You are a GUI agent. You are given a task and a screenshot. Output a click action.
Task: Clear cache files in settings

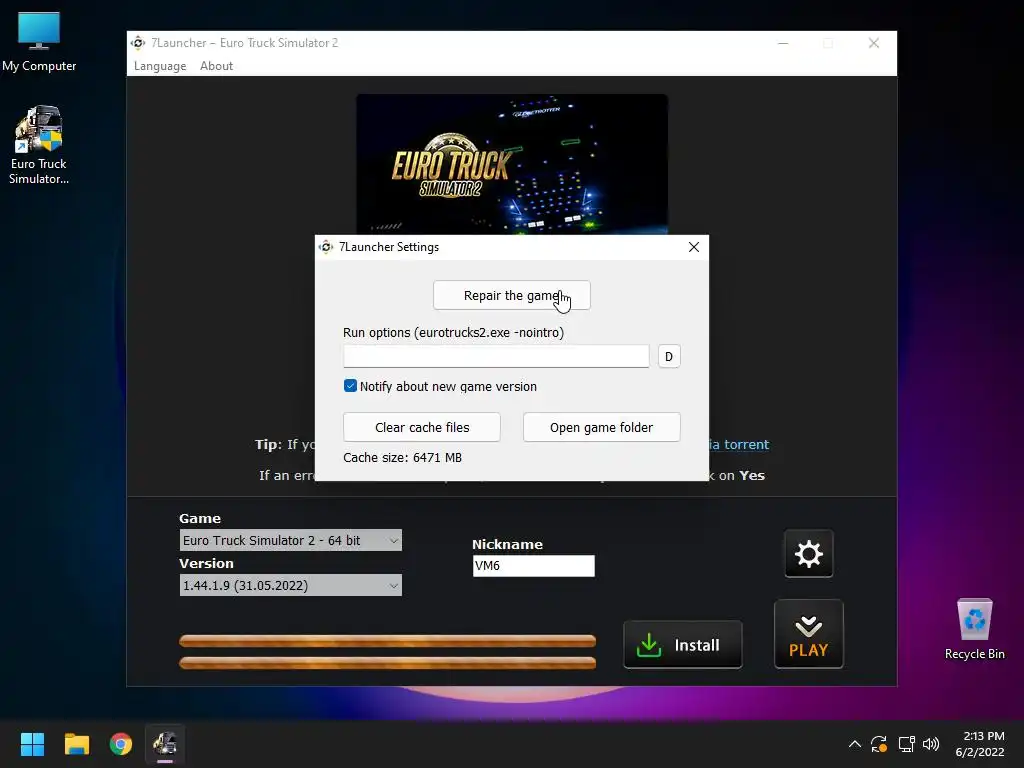(x=422, y=427)
